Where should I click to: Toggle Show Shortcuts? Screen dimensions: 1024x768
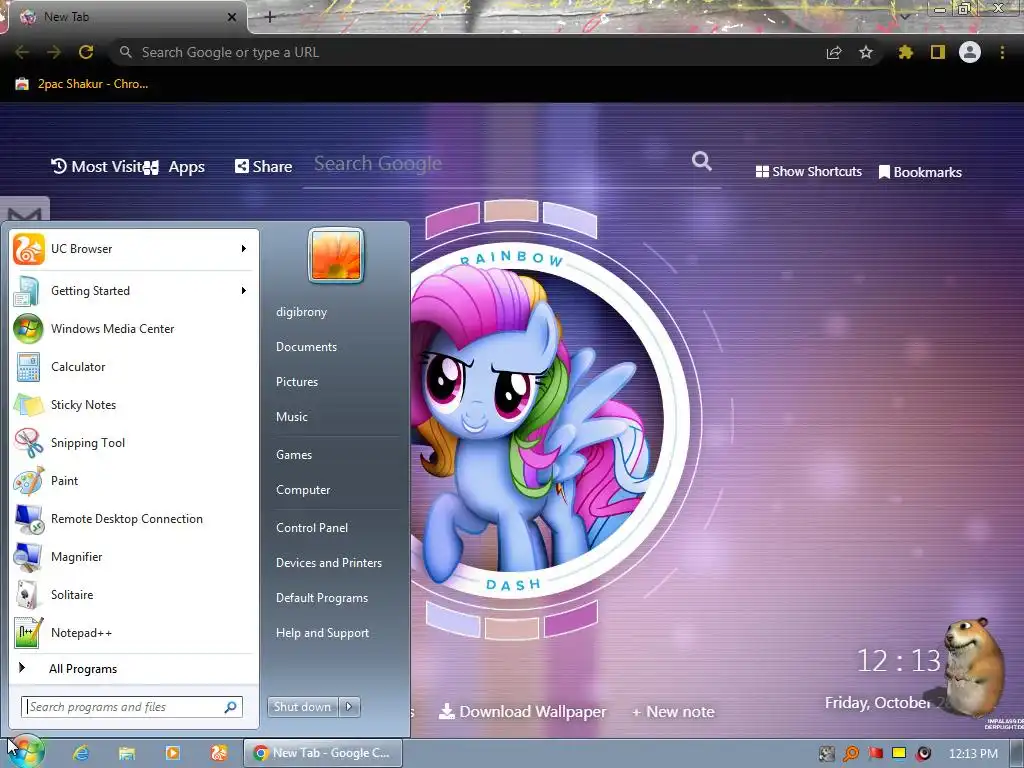pyautogui.click(x=808, y=172)
